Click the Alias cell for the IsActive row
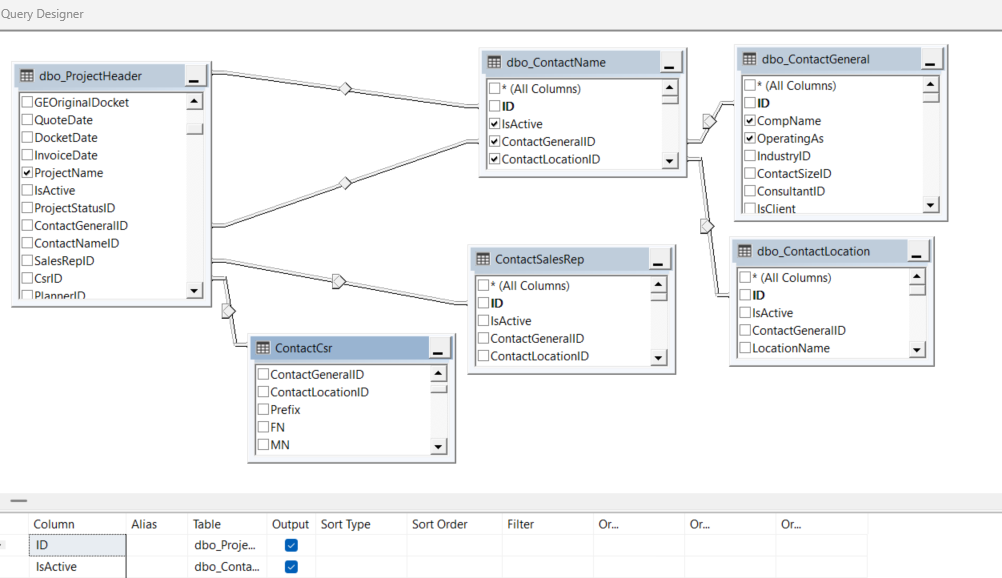The image size is (1002, 578). pyautogui.click(x=157, y=567)
